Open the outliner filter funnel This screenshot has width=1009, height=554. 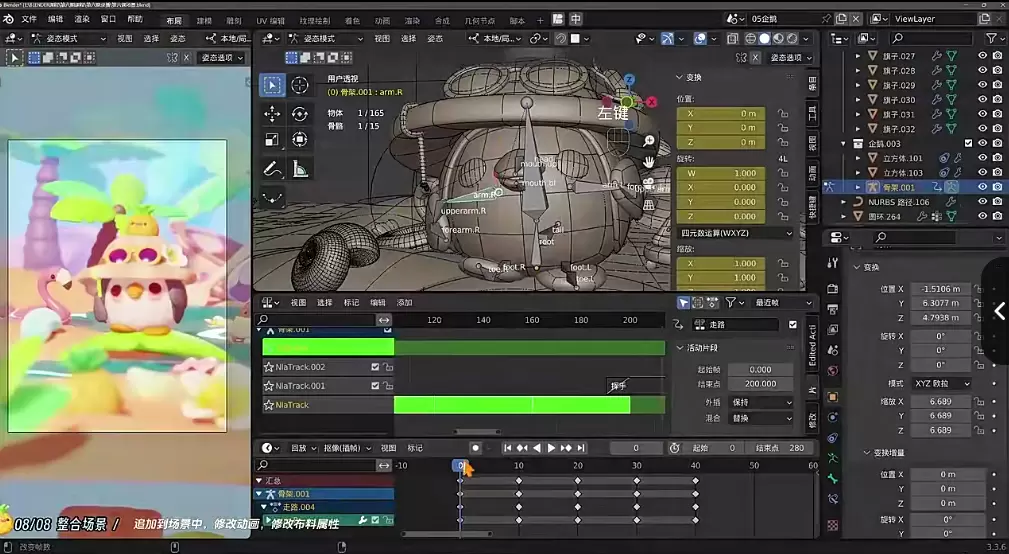pyautogui.click(x=991, y=39)
